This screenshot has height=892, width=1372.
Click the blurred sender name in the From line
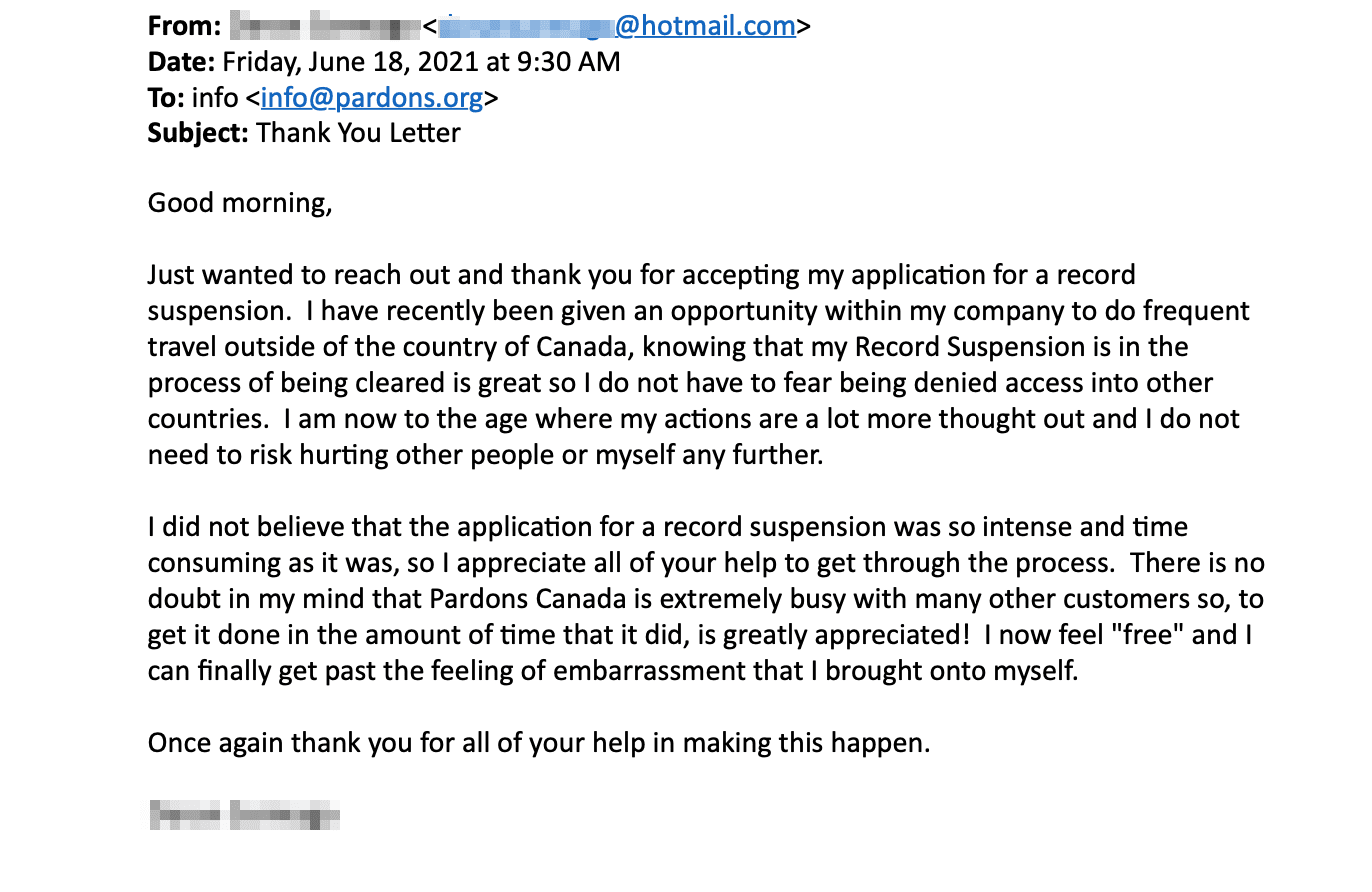[x=324, y=26]
